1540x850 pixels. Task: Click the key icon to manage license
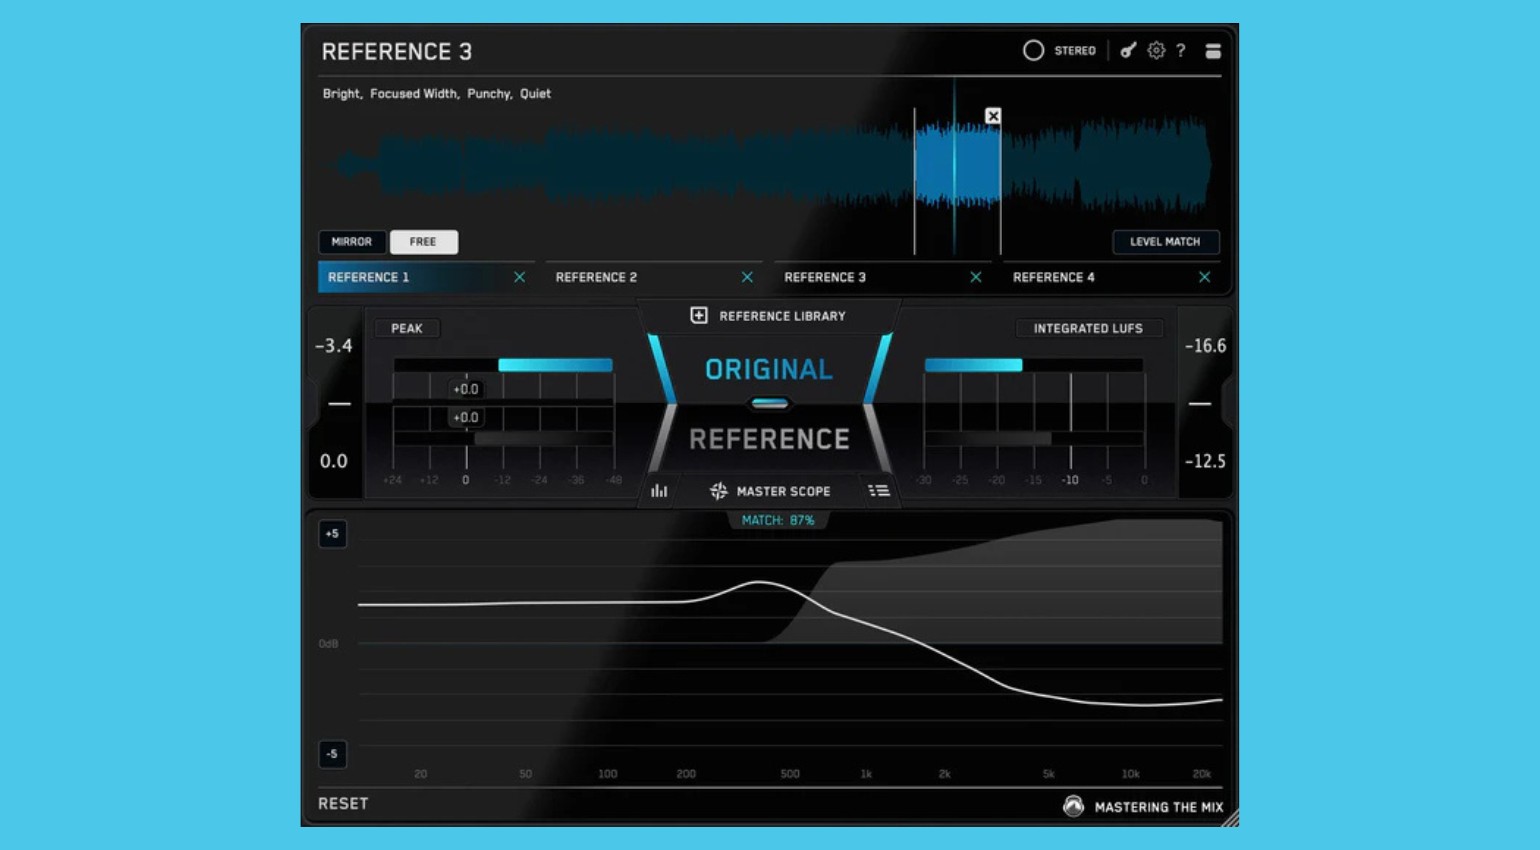[x=1128, y=50]
